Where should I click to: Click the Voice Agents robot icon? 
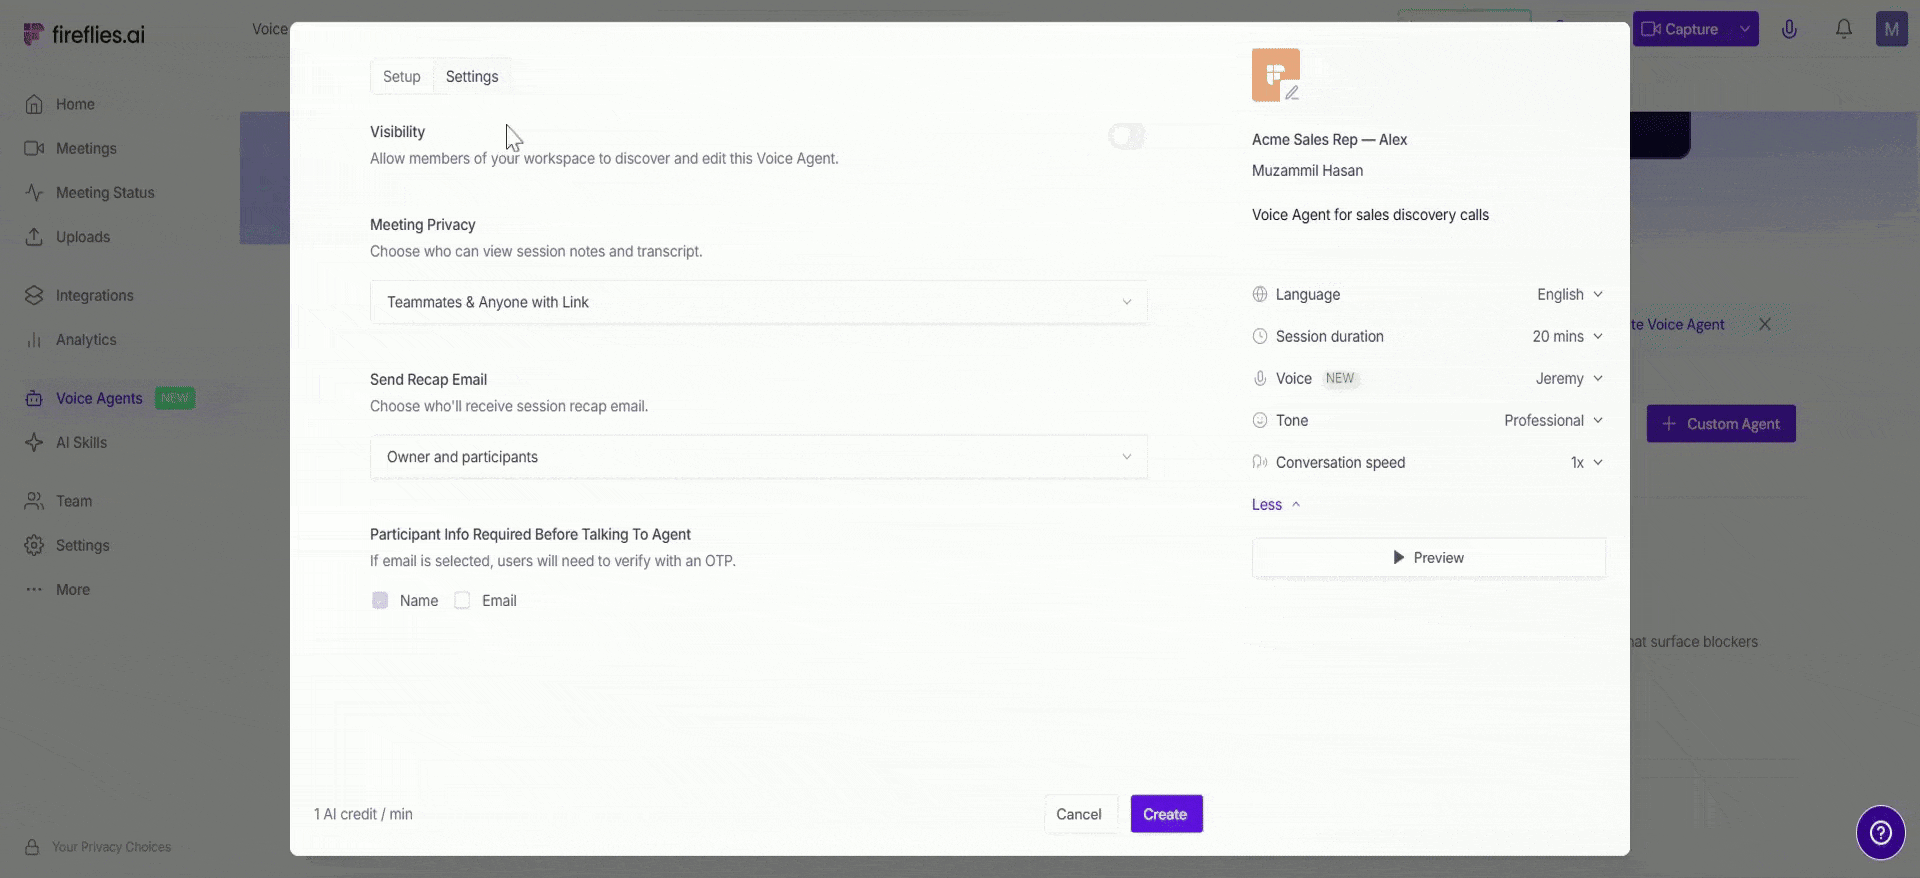click(x=34, y=398)
